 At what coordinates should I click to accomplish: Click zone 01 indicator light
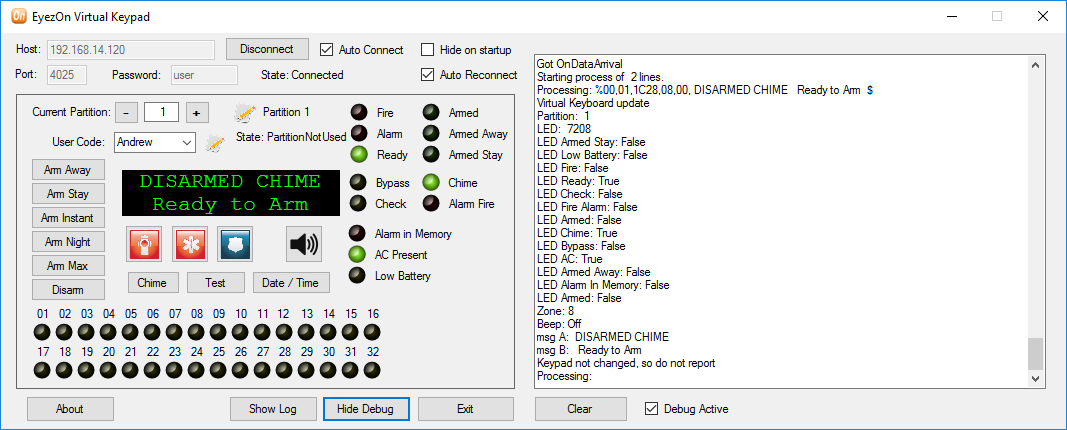pos(43,333)
